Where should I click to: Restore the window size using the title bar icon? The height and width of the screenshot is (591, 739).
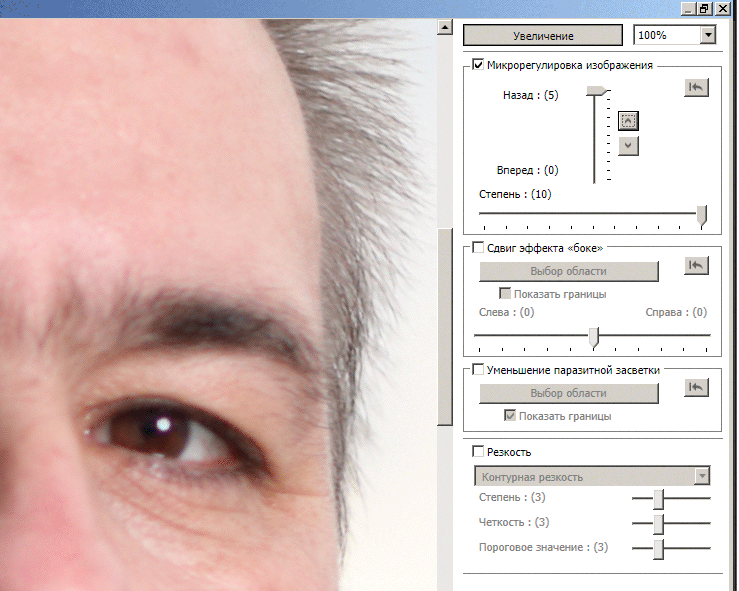point(704,8)
